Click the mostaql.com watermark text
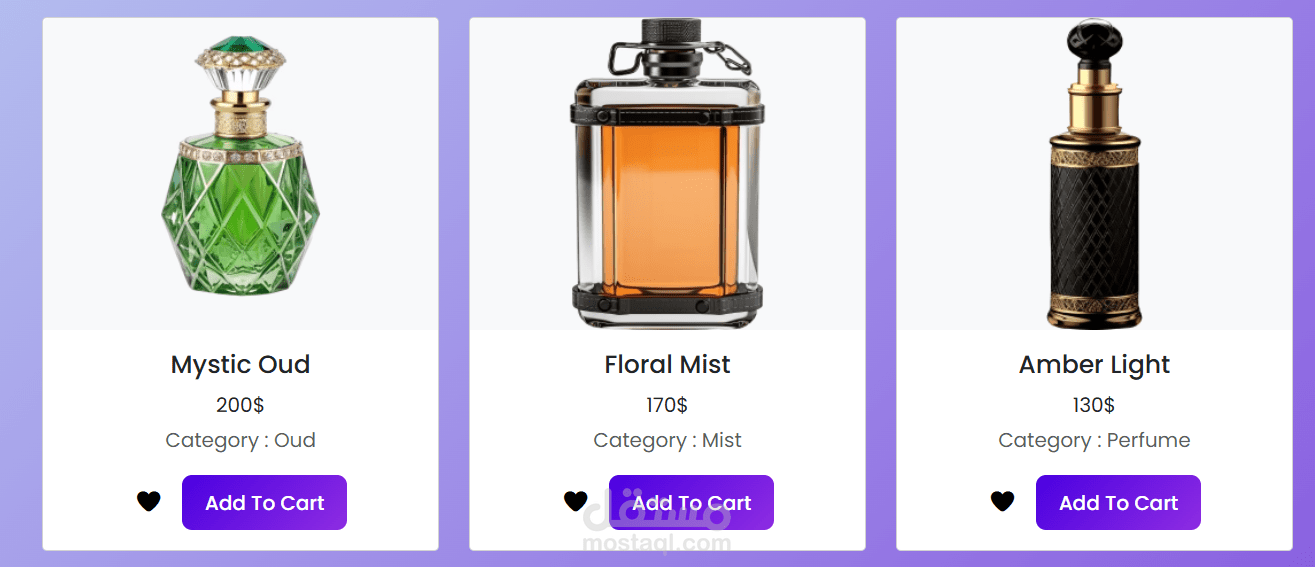1315x567 pixels. tap(656, 544)
